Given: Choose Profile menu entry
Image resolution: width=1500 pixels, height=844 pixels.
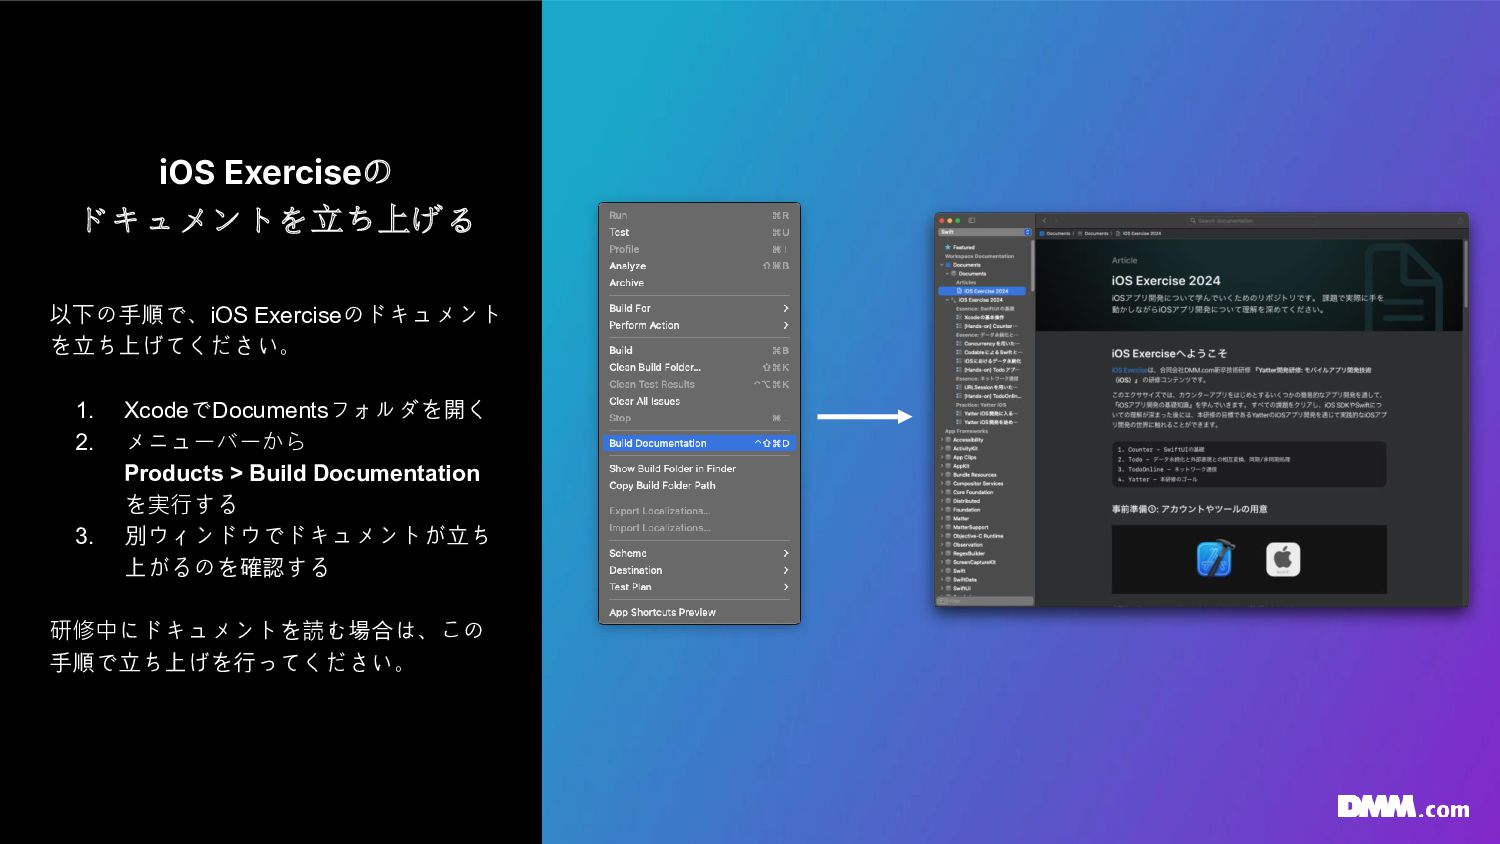Looking at the screenshot, I should click(699, 249).
